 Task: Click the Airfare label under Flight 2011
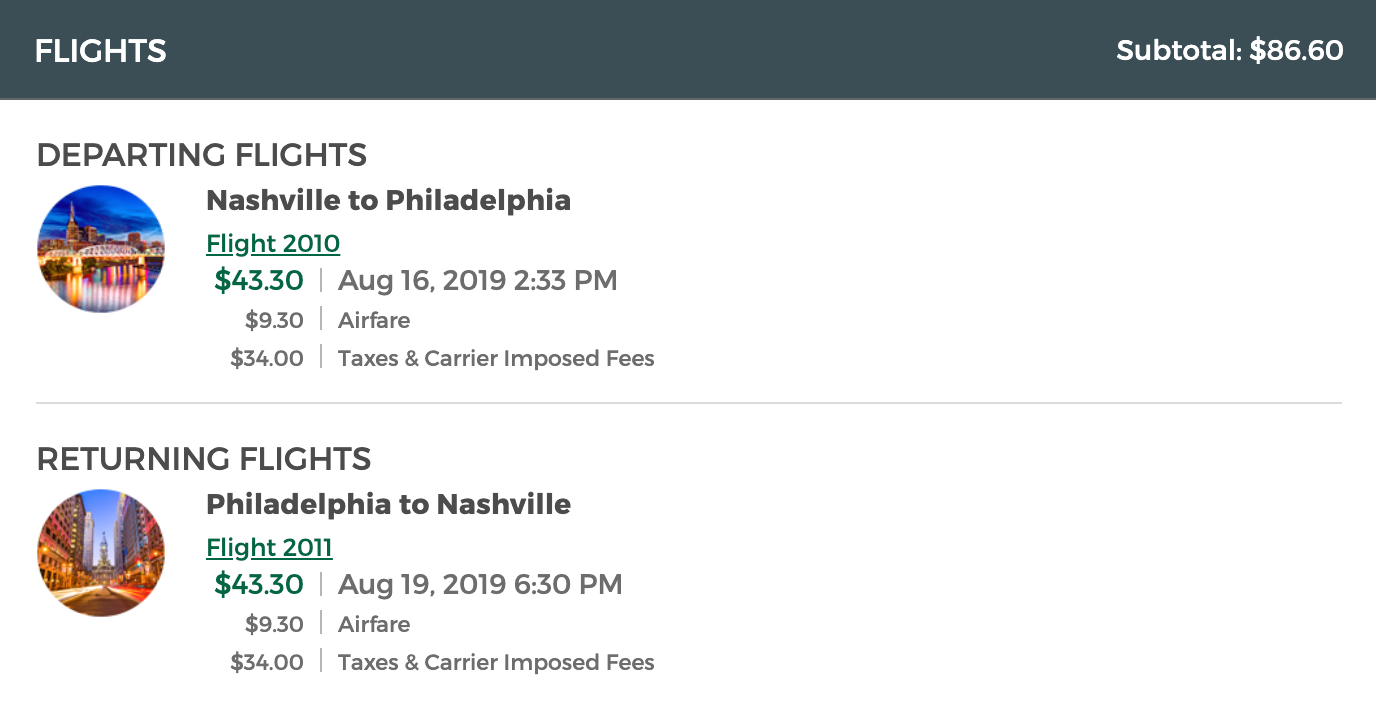click(374, 624)
